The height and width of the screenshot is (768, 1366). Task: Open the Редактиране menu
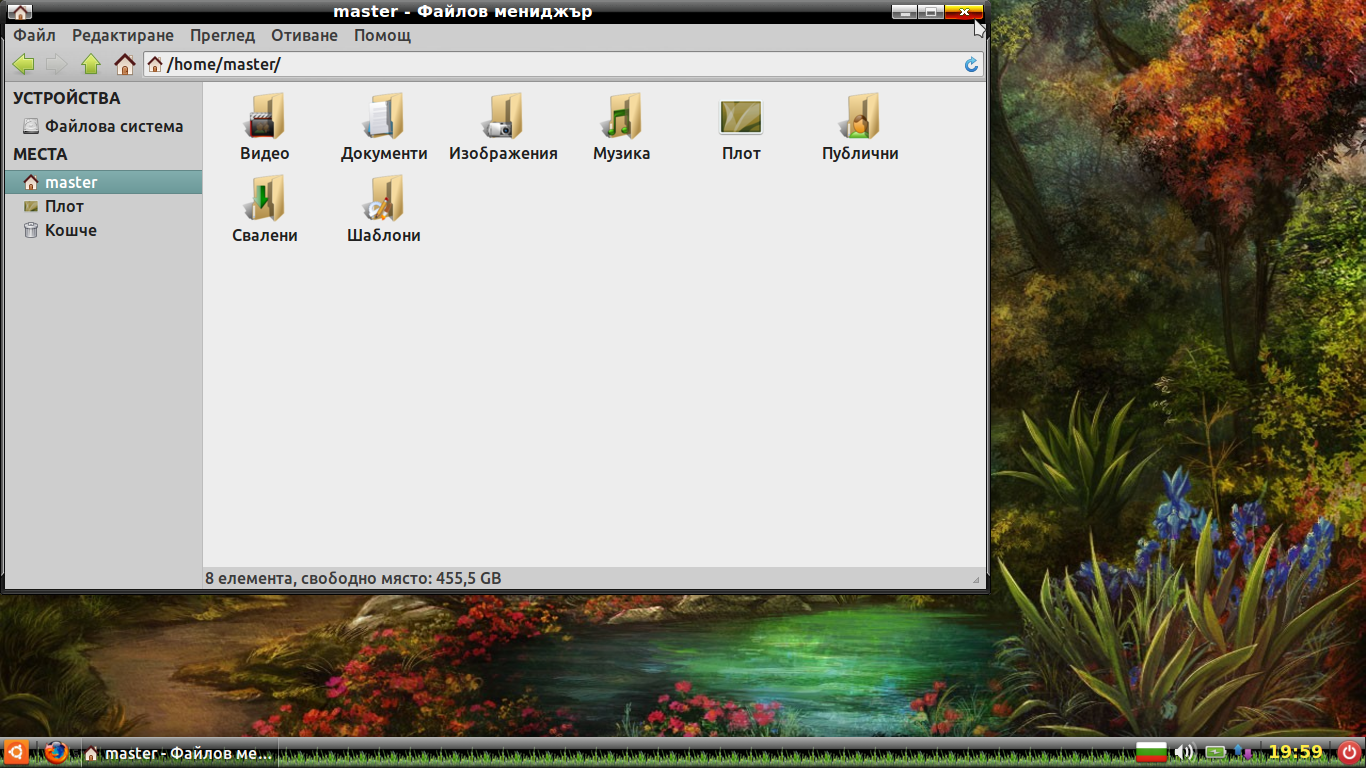[x=123, y=35]
